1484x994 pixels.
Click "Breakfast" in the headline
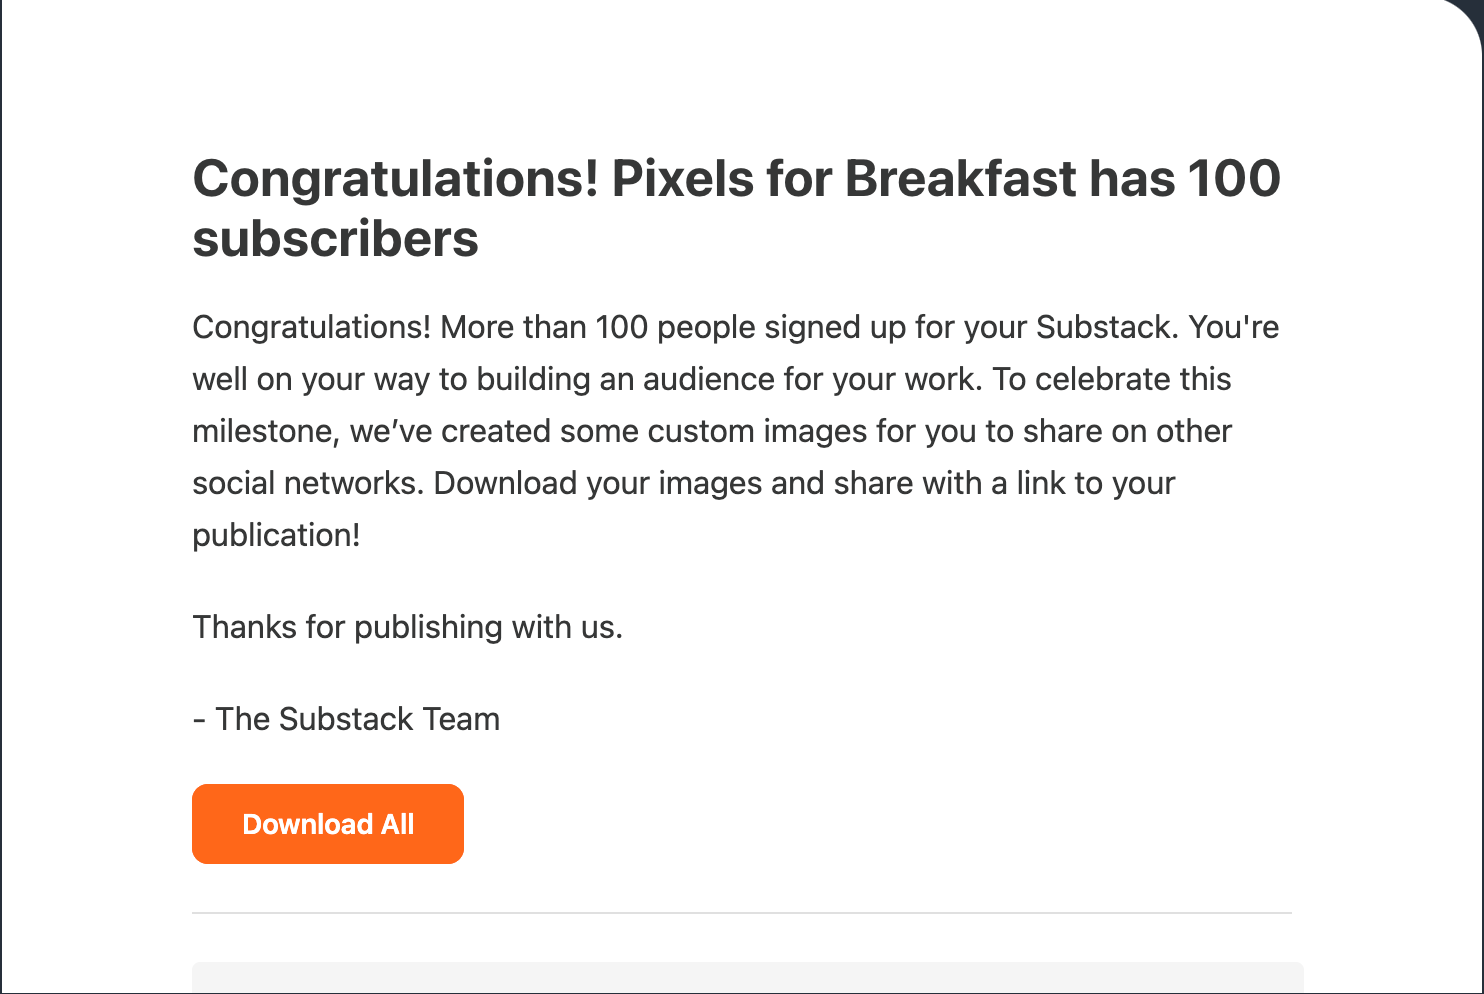tap(961, 179)
